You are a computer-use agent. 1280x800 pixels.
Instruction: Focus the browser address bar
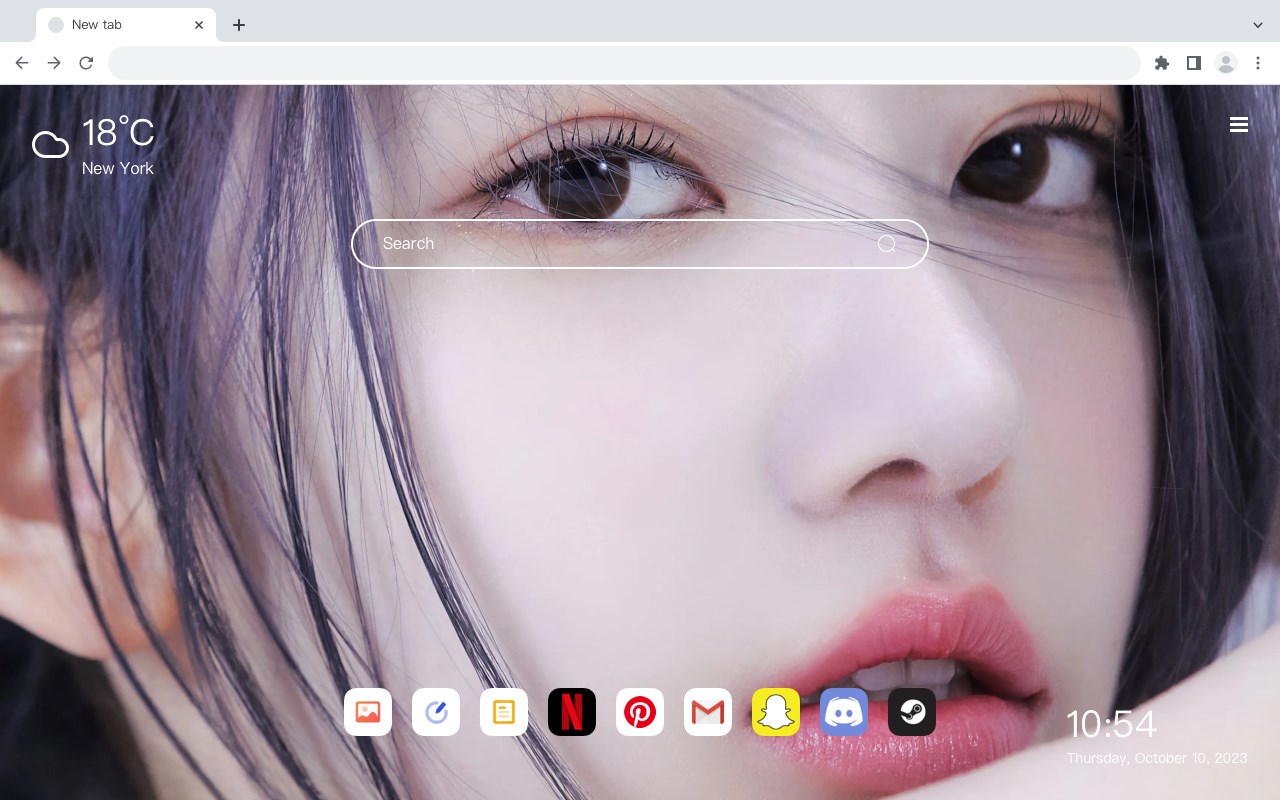point(624,63)
